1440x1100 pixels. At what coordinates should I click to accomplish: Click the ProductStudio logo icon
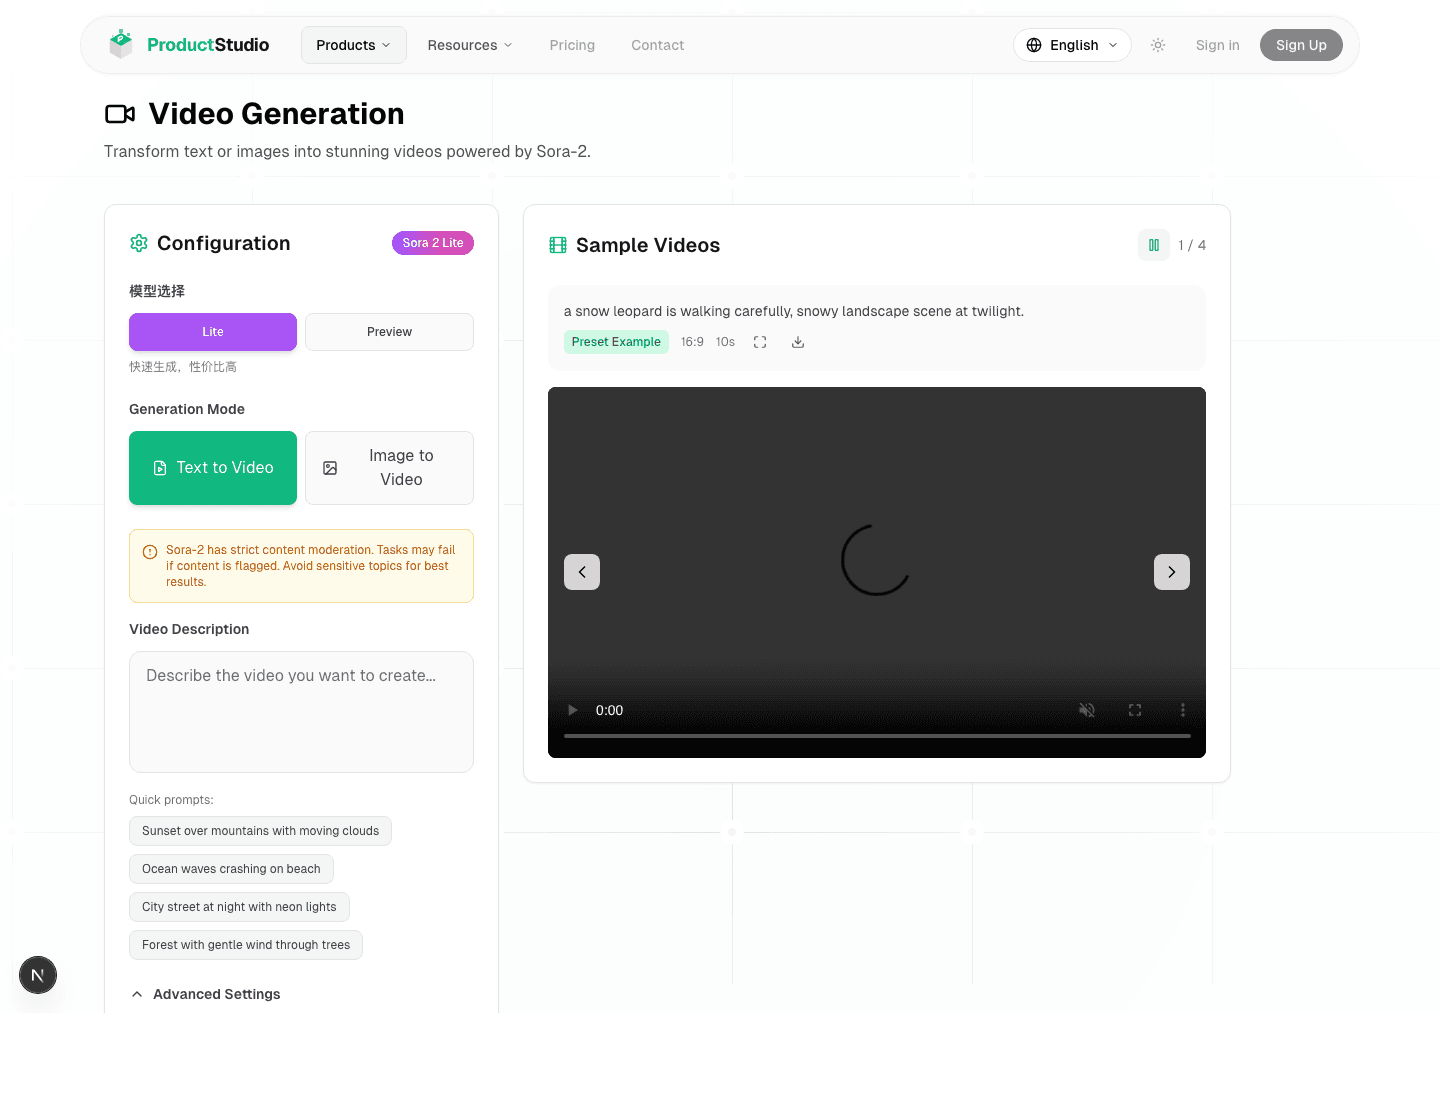pos(121,44)
